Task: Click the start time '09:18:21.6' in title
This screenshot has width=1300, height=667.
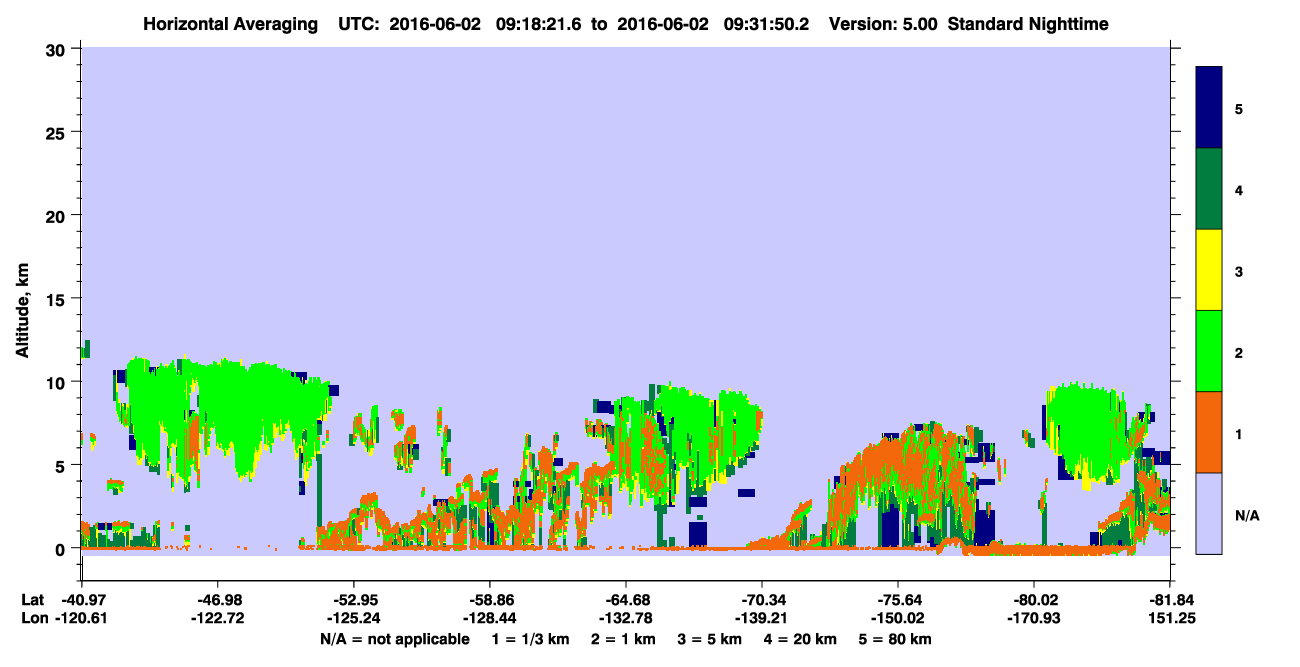Action: [x=541, y=24]
